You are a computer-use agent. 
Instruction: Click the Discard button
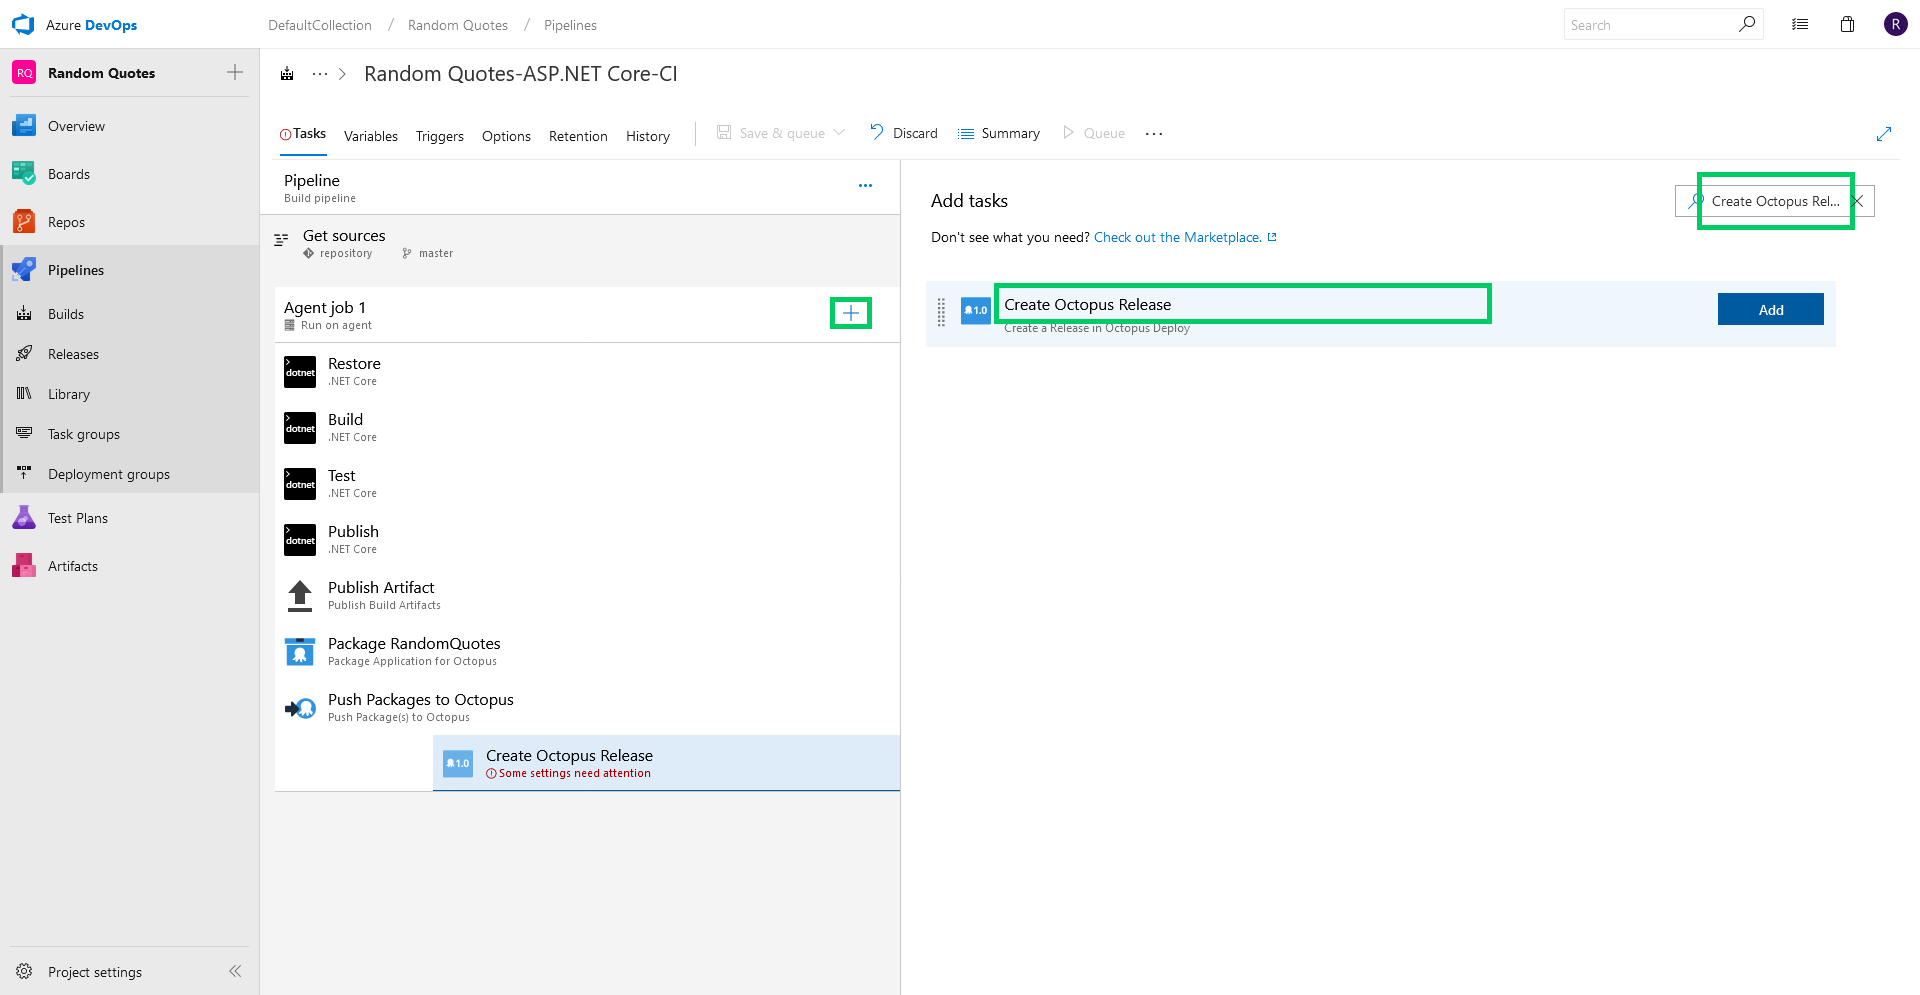tap(904, 133)
